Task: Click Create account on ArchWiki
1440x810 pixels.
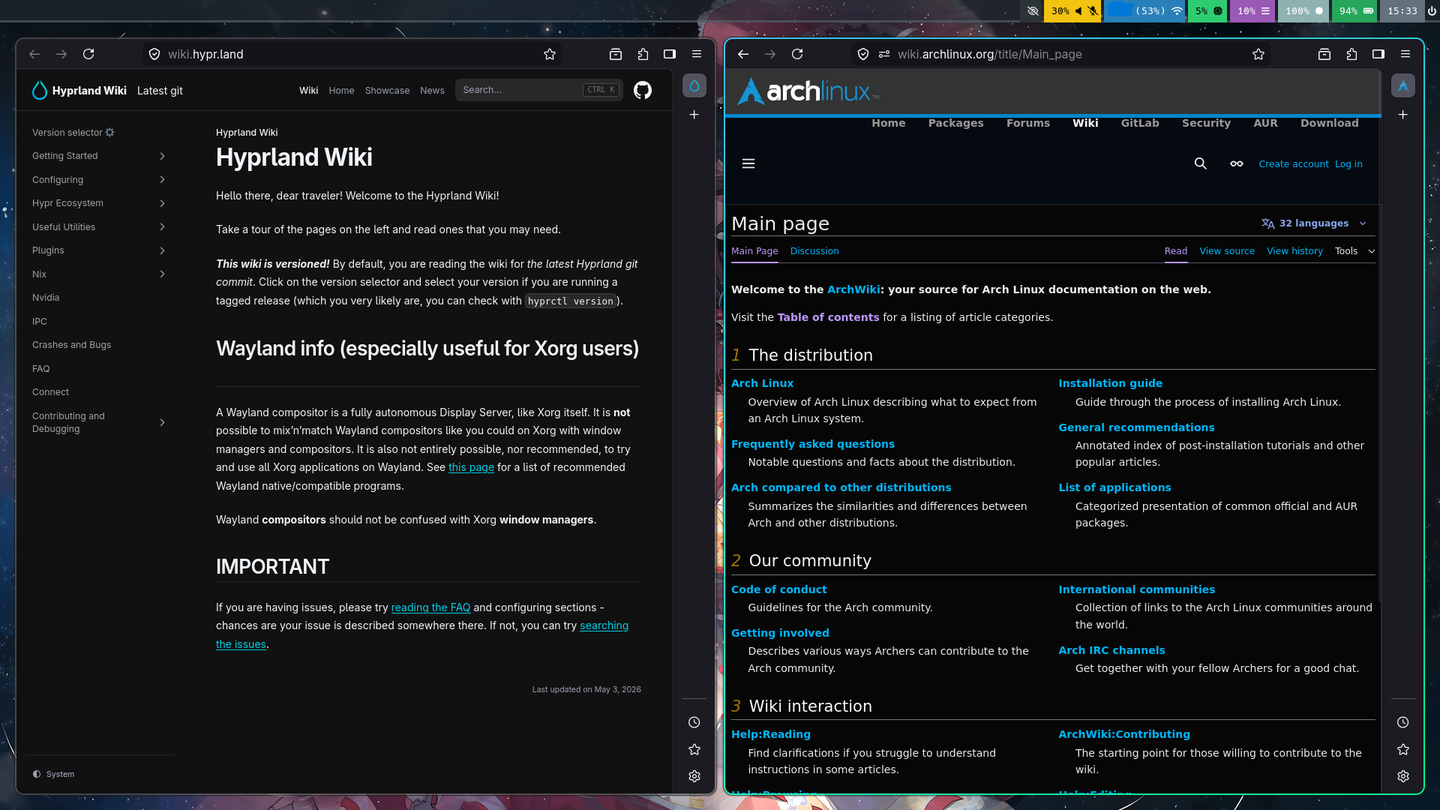Action: coord(1293,164)
